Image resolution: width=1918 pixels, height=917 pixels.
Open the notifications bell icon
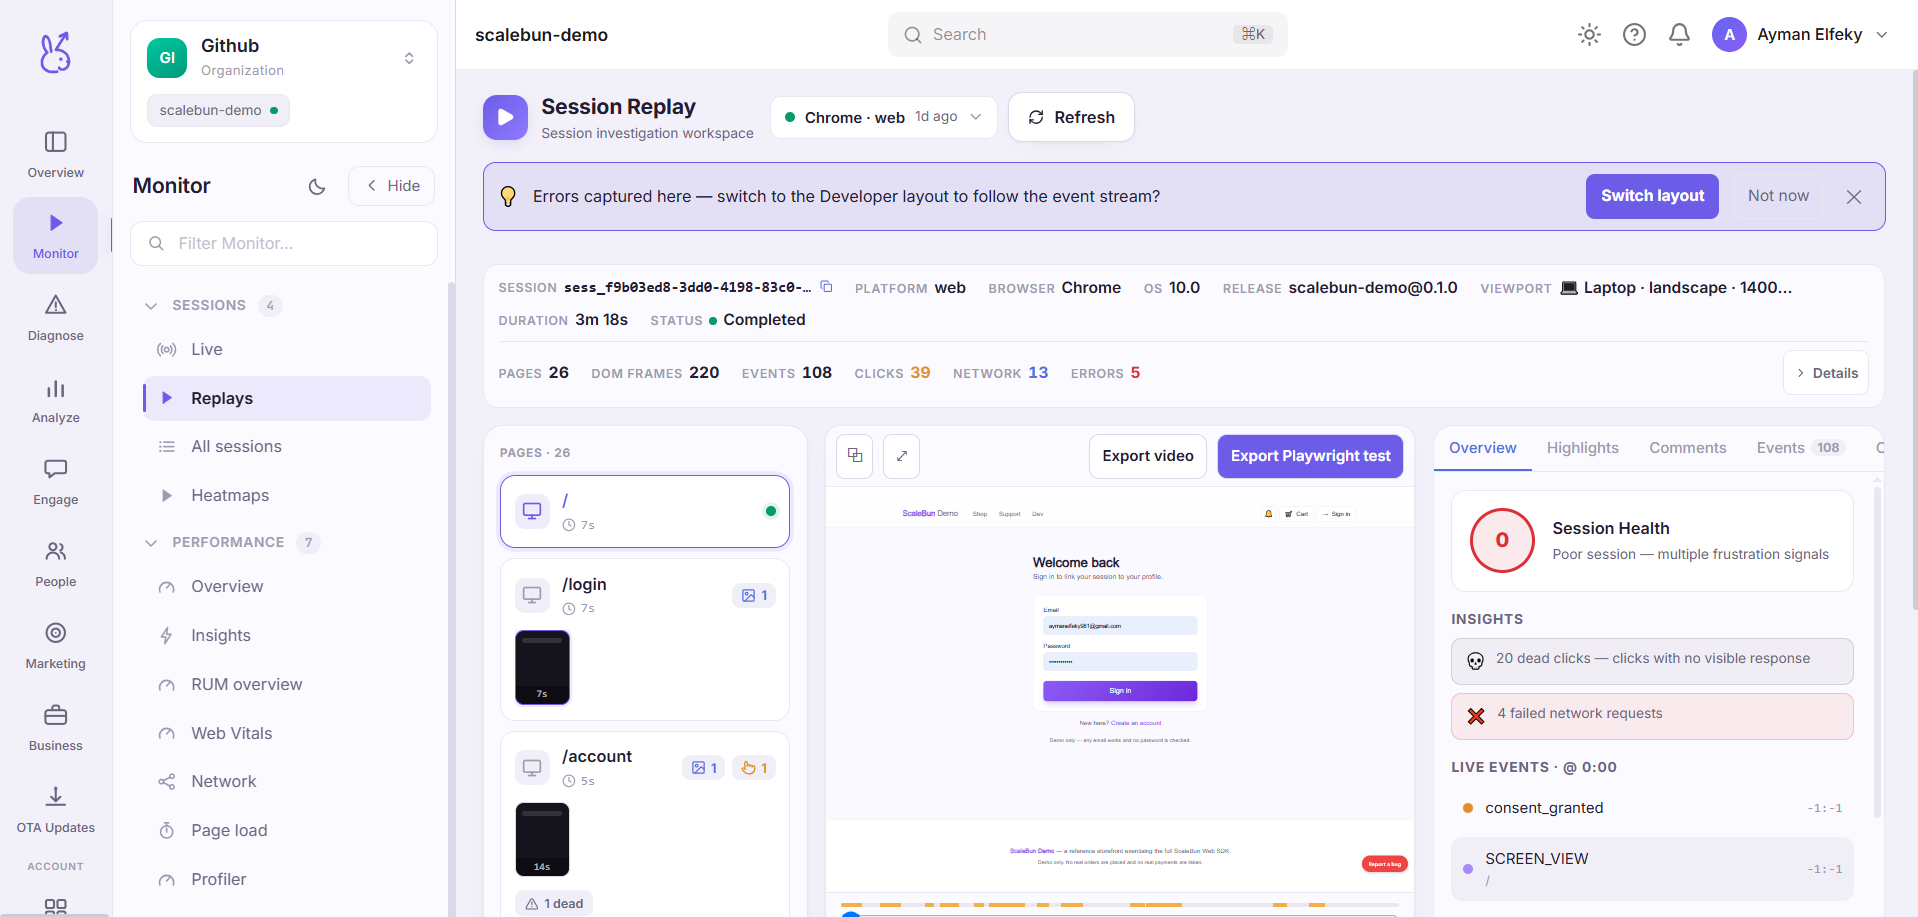click(x=1679, y=35)
